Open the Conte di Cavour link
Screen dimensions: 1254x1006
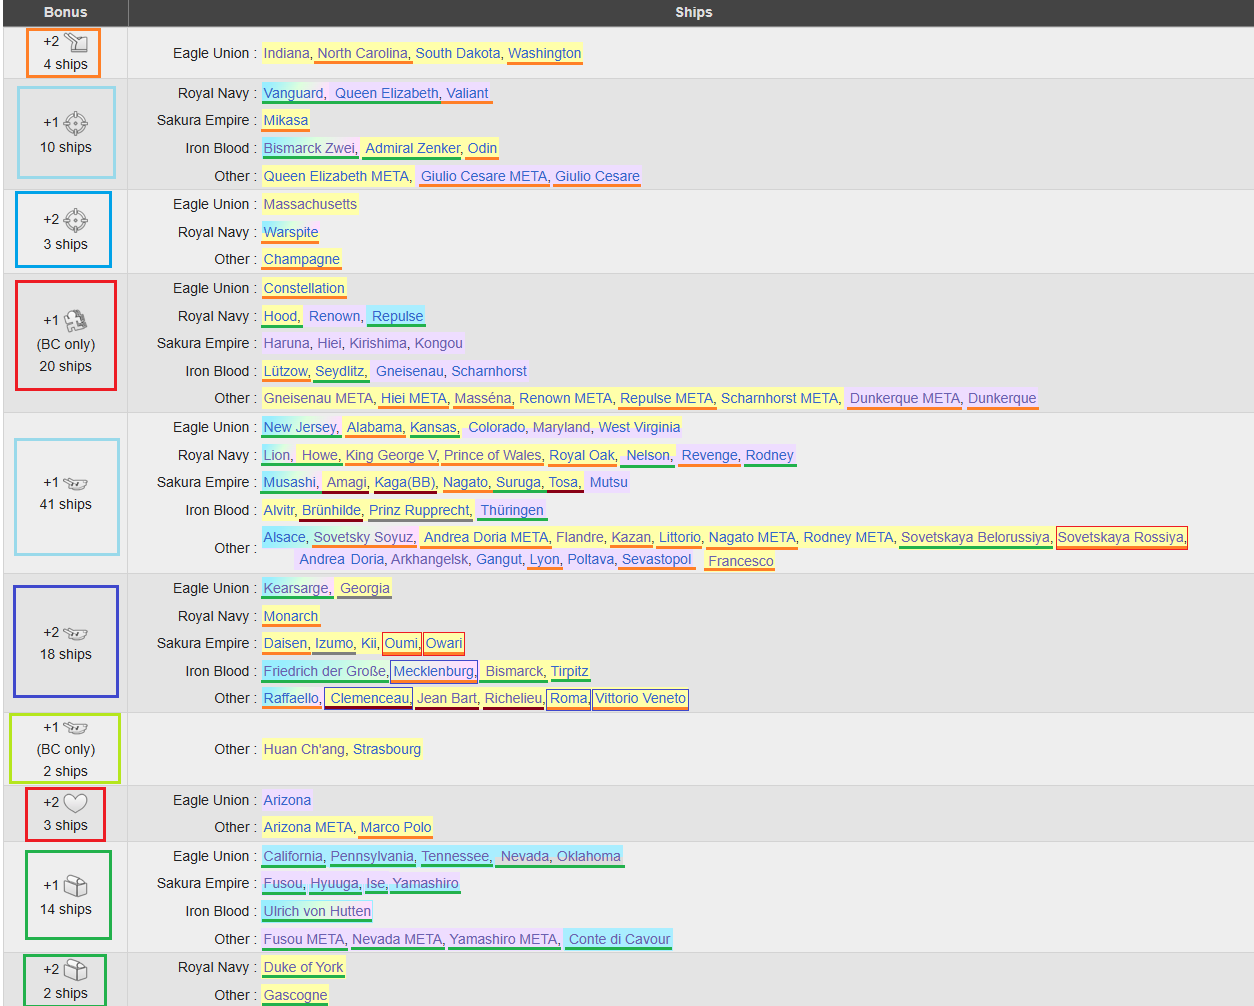coord(620,939)
